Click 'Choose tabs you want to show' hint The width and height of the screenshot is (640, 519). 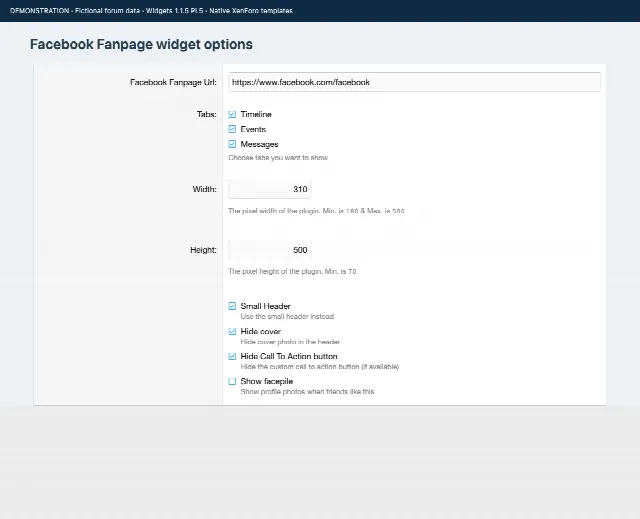(x=278, y=157)
